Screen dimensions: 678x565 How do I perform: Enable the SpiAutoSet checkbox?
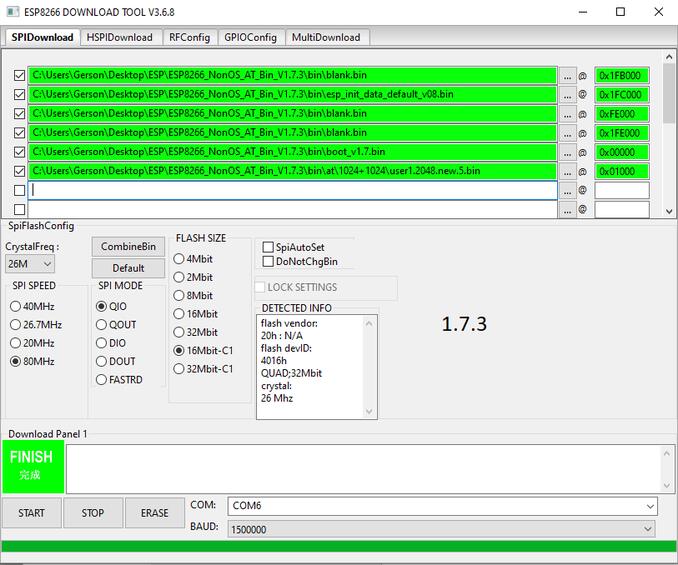pyautogui.click(x=268, y=247)
